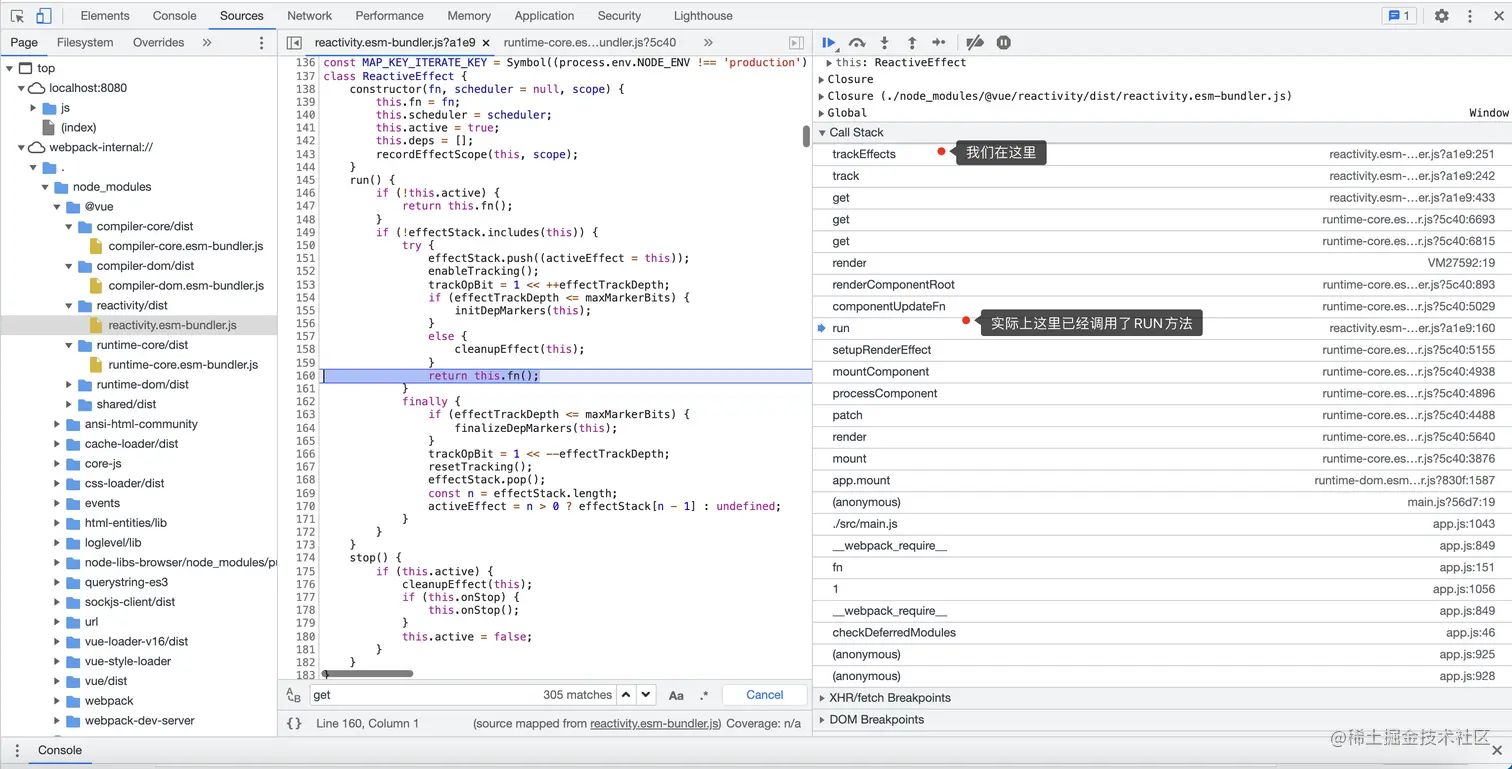Click the vertical scrollbar thumb of code editor
1512x769 pixels.
[x=806, y=136]
